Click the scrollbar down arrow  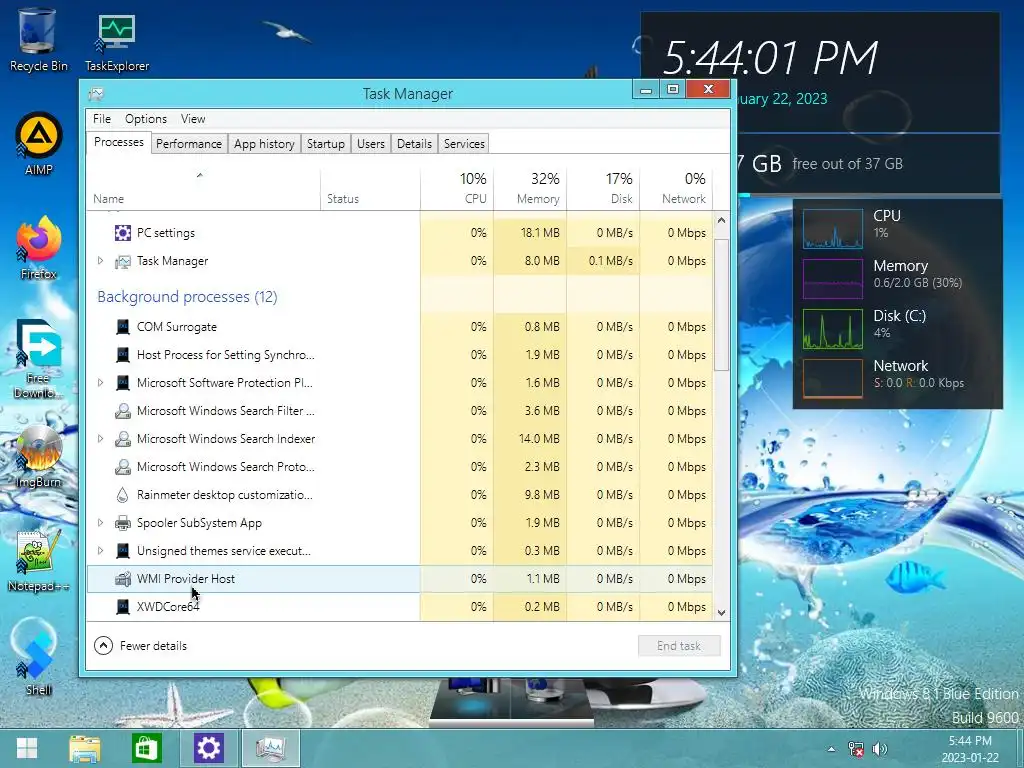coord(721,613)
